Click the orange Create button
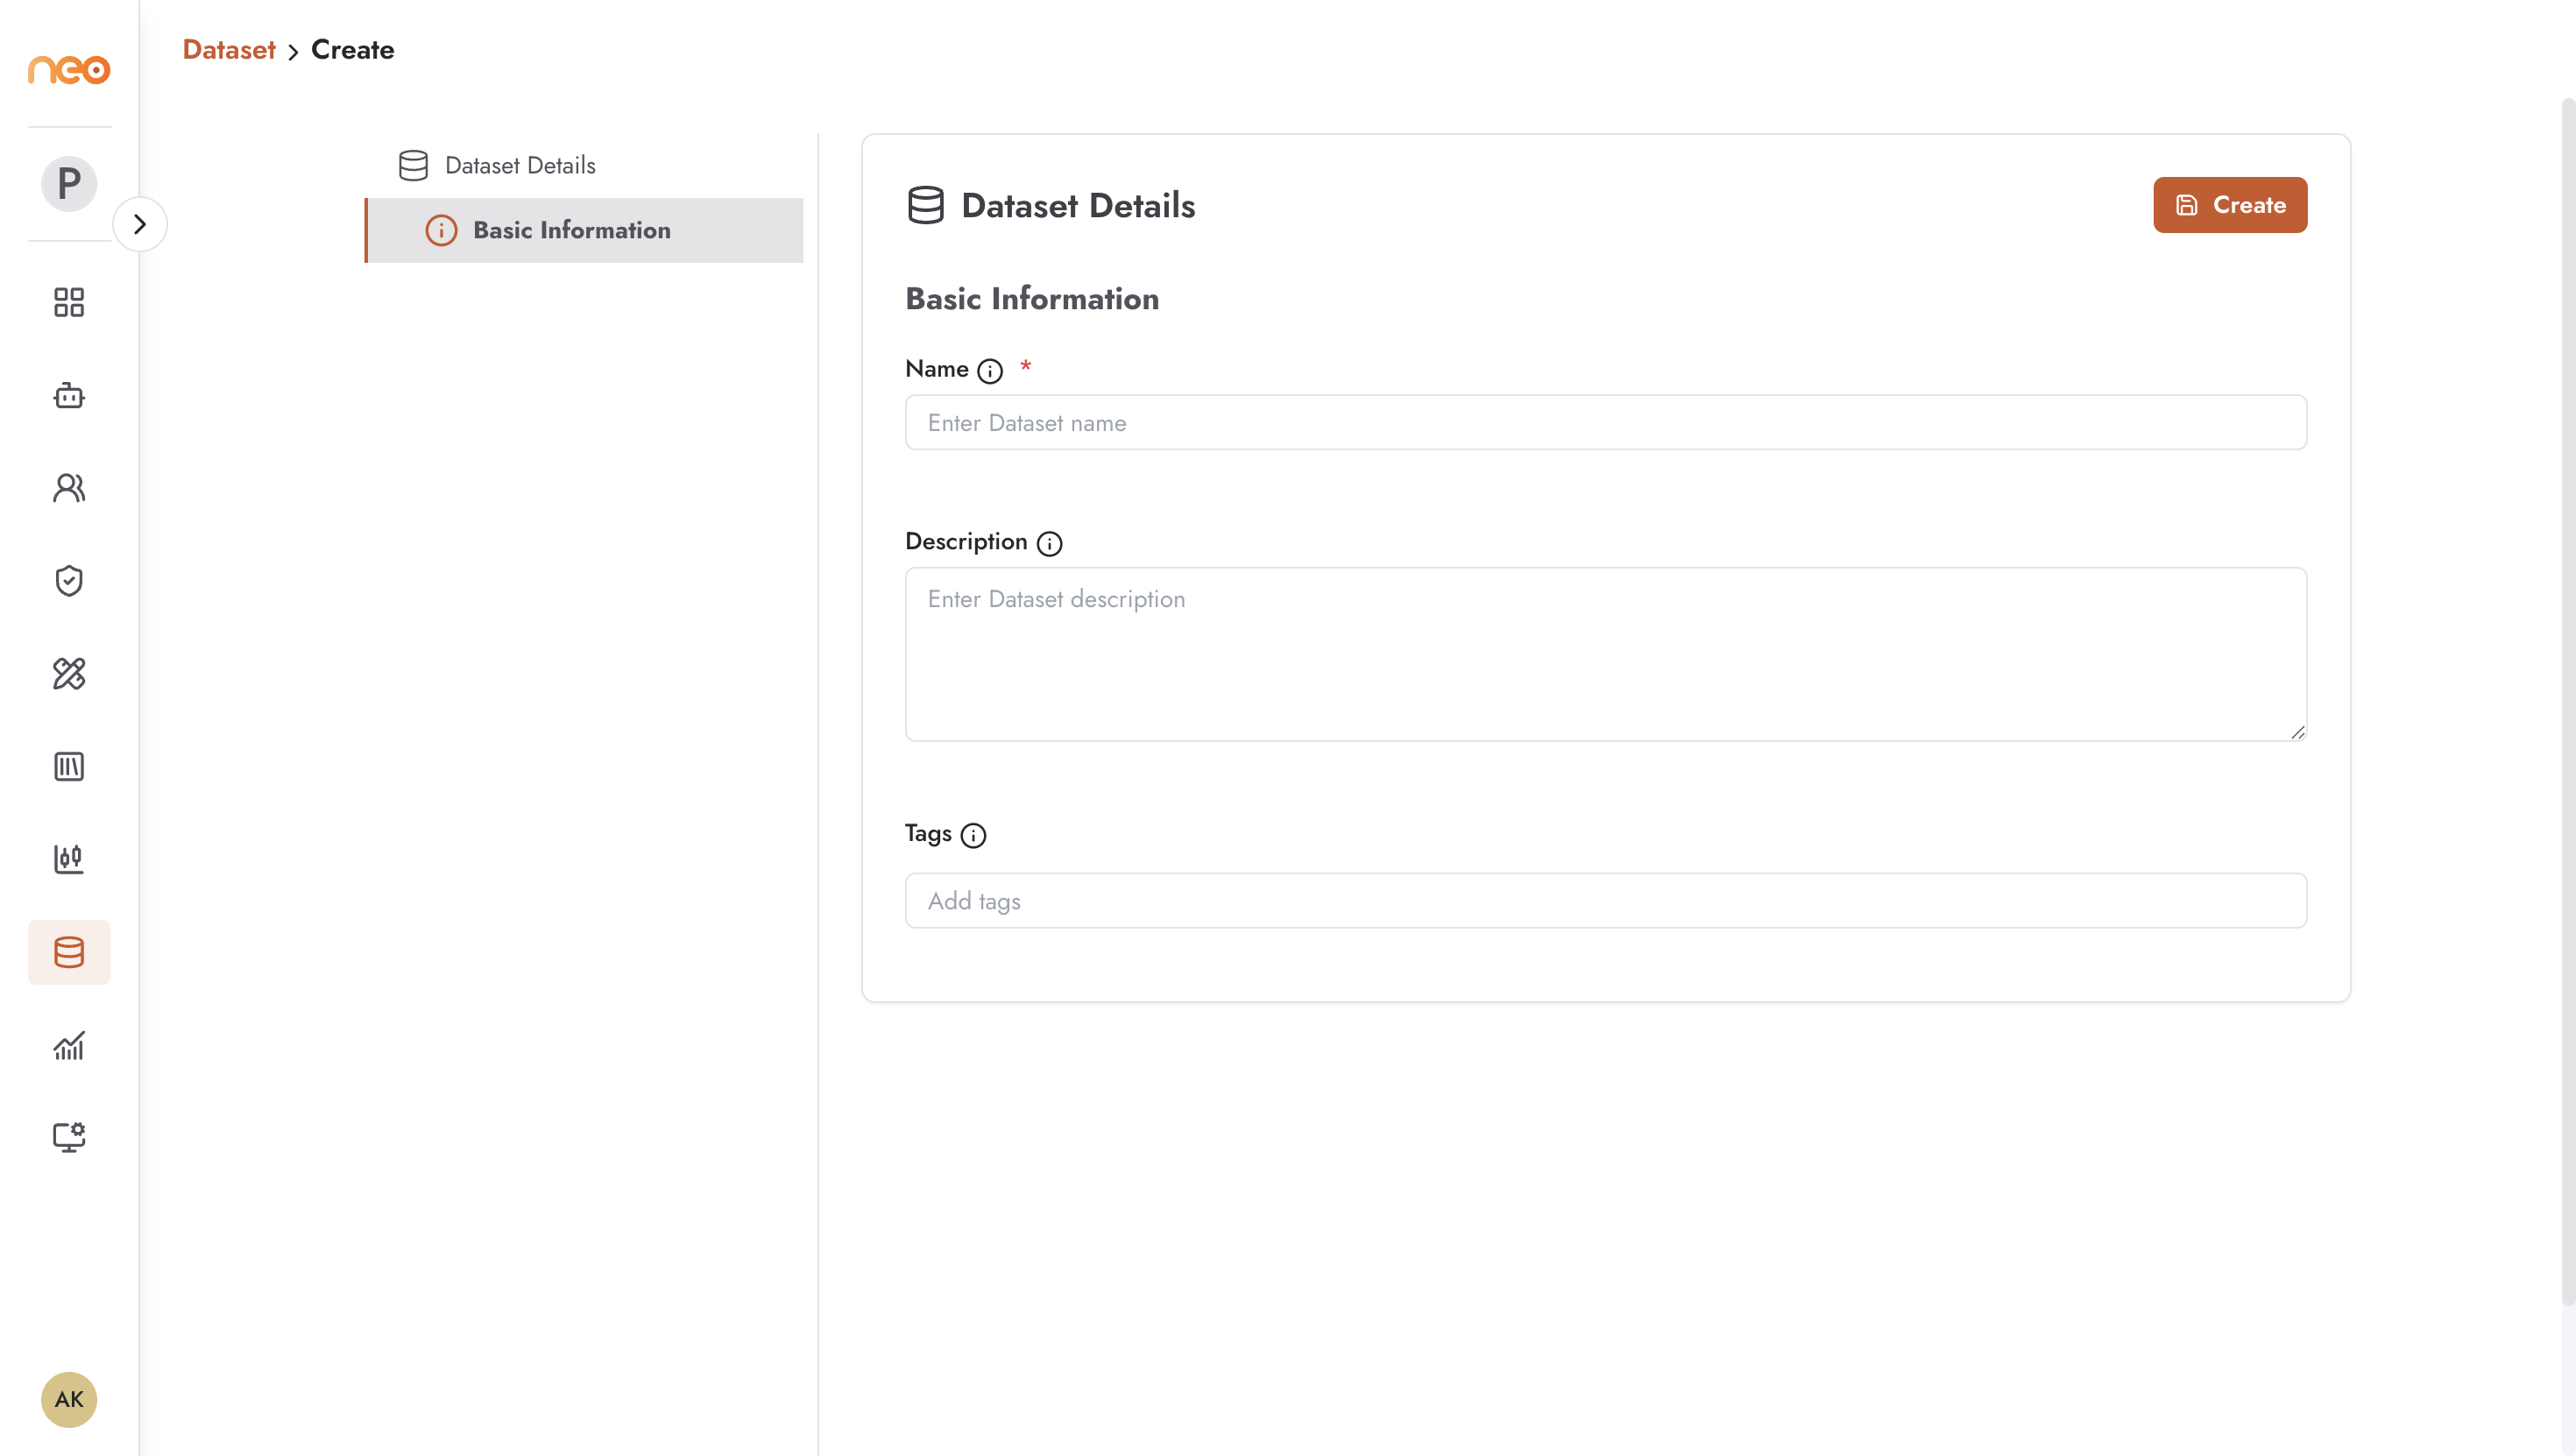This screenshot has height=1456, width=2576. [x=2230, y=205]
